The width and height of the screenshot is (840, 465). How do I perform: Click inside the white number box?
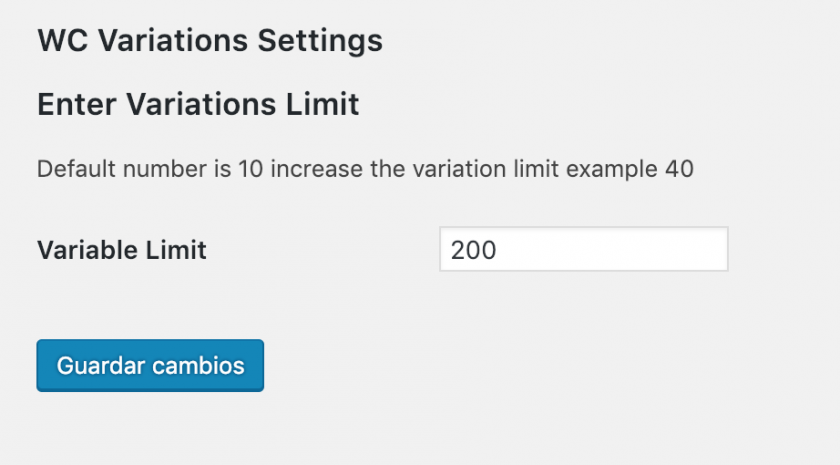[583, 249]
